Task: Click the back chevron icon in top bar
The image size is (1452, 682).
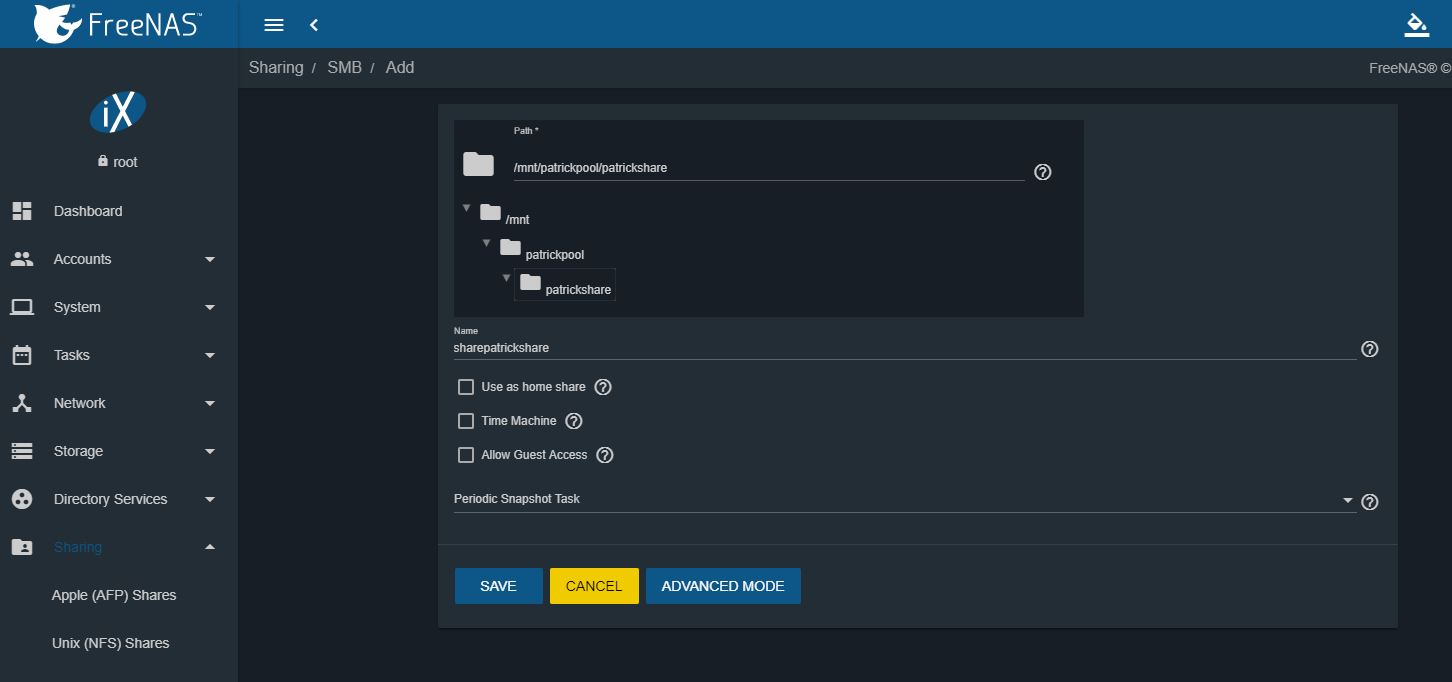Action: coord(314,25)
